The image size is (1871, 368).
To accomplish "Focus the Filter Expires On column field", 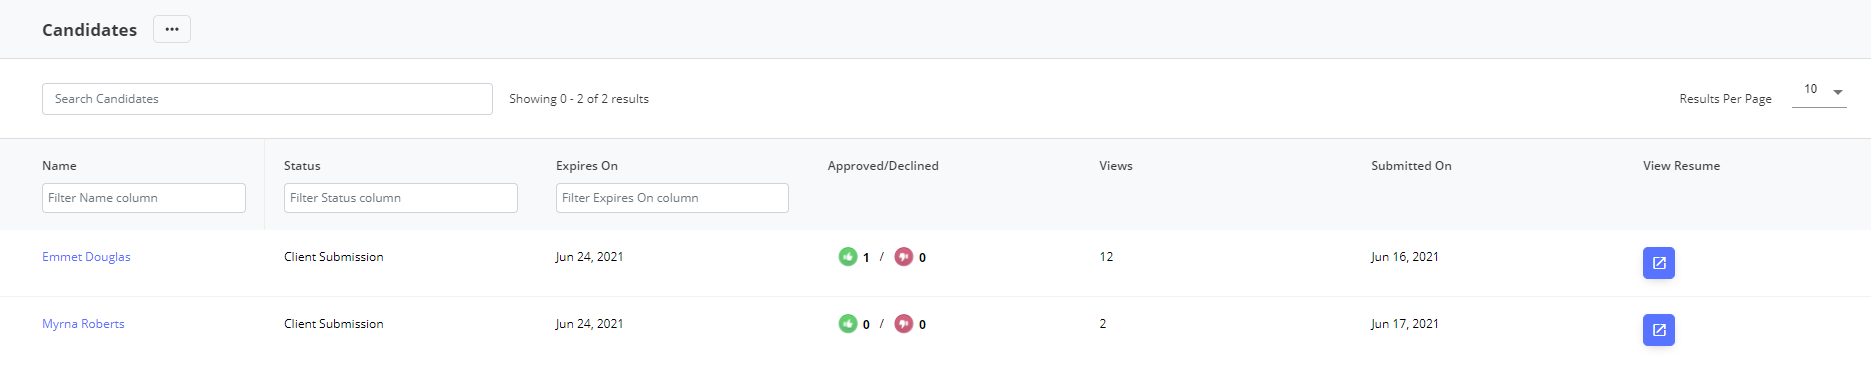I will pyautogui.click(x=672, y=198).
